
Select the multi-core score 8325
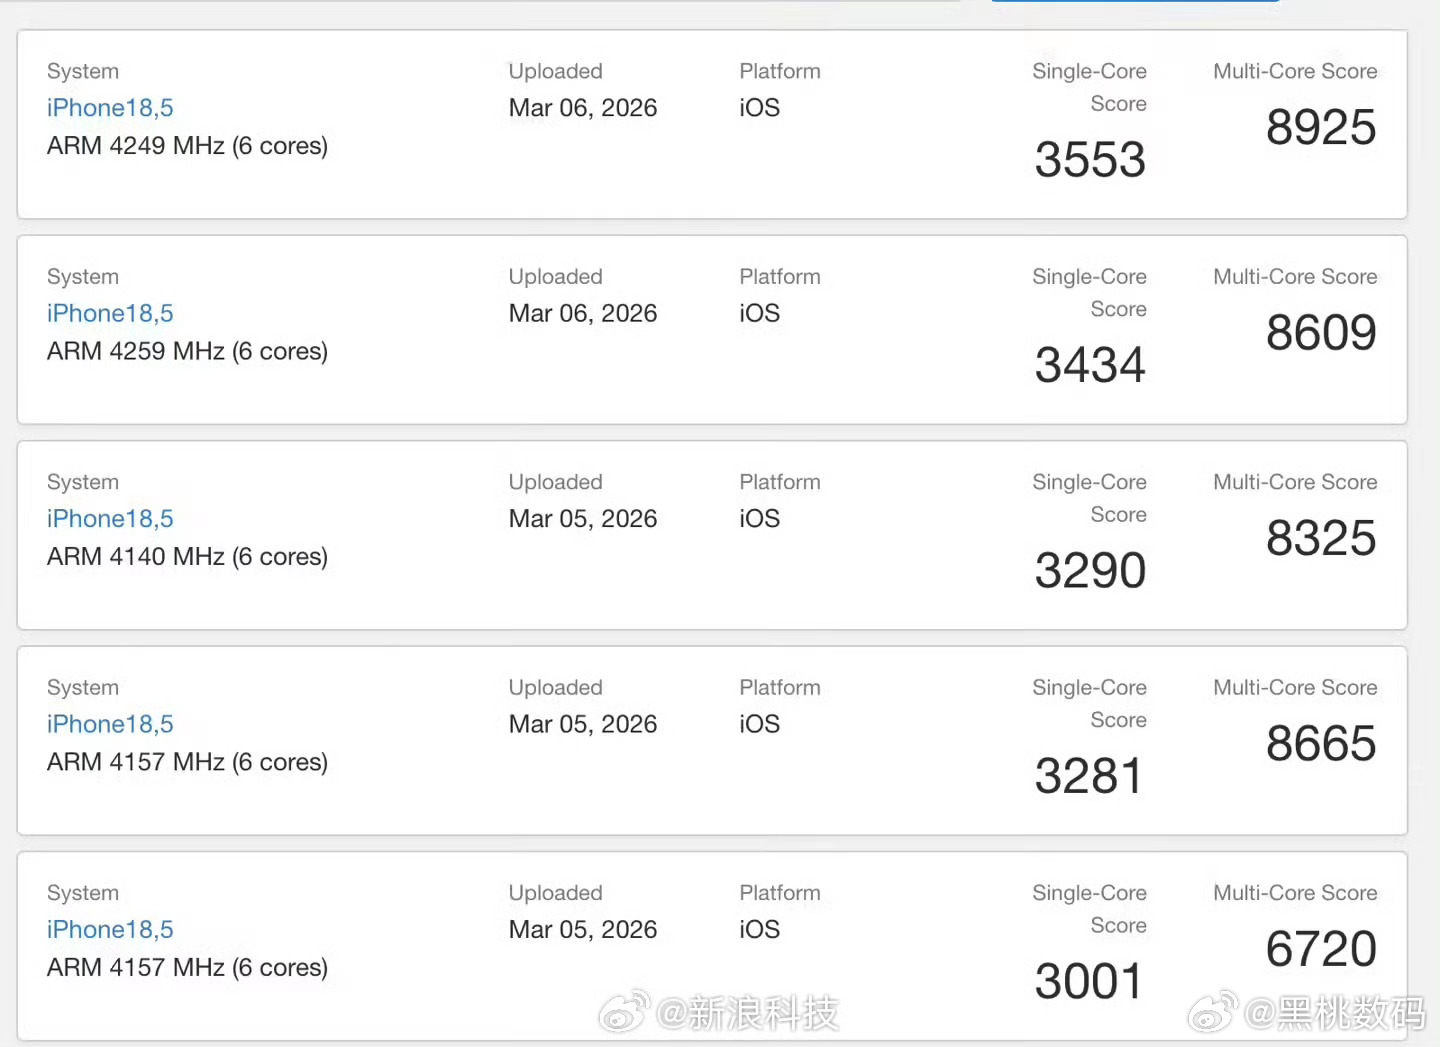[x=1321, y=539]
